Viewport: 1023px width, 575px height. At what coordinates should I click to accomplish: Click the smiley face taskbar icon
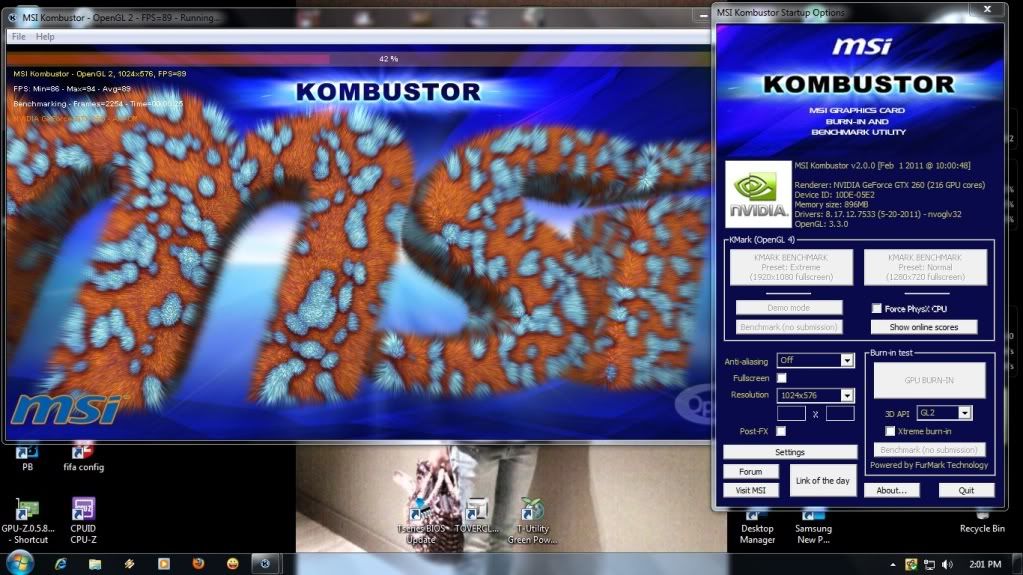click(x=233, y=564)
